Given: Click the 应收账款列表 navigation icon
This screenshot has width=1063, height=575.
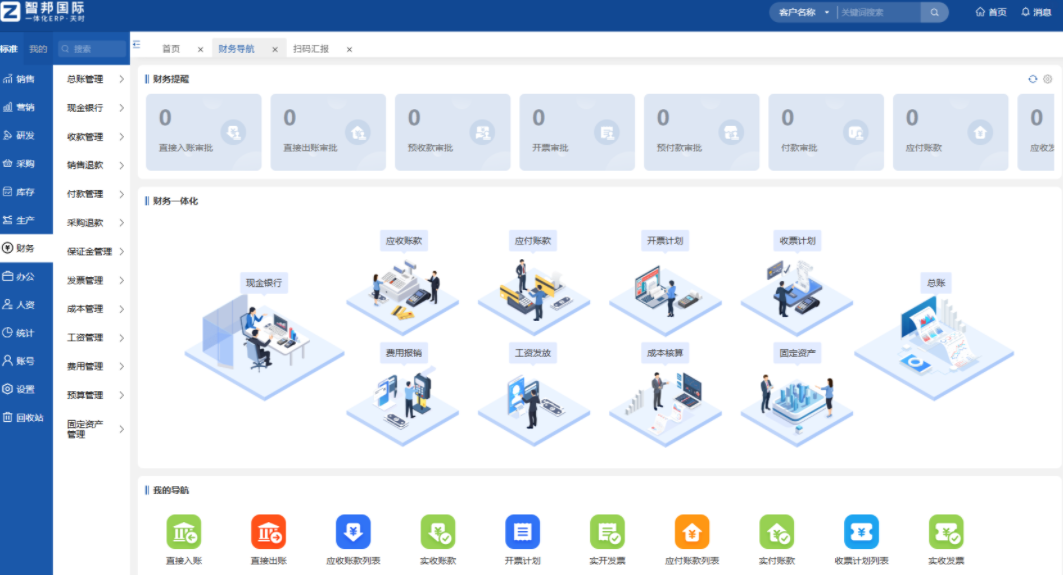Looking at the screenshot, I should pyautogui.click(x=353, y=532).
